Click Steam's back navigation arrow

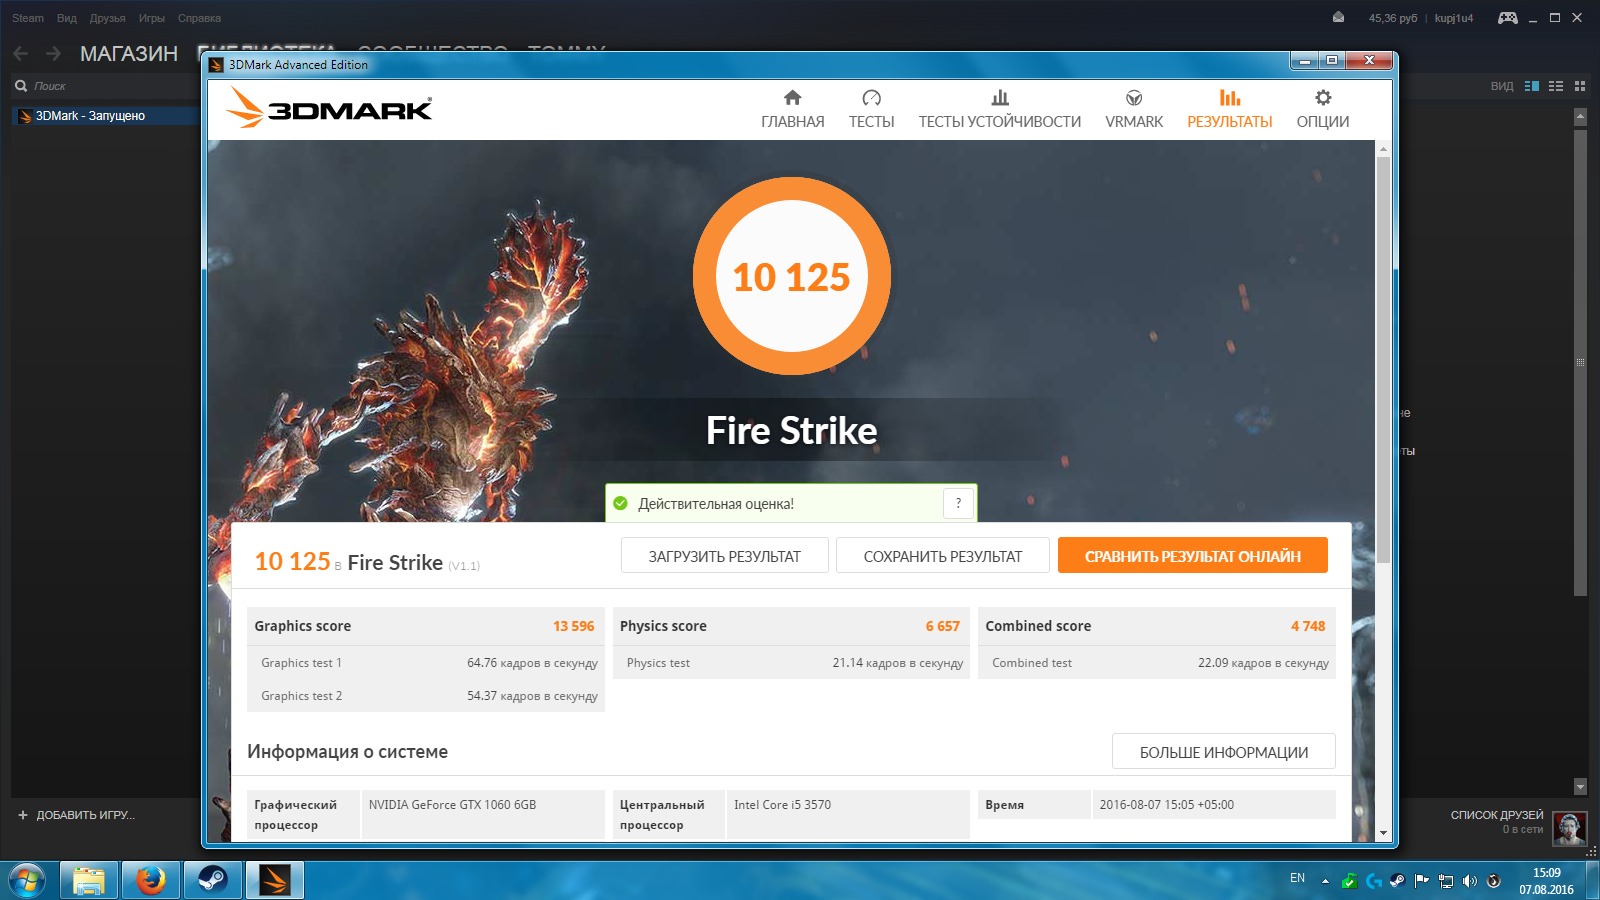point(21,53)
